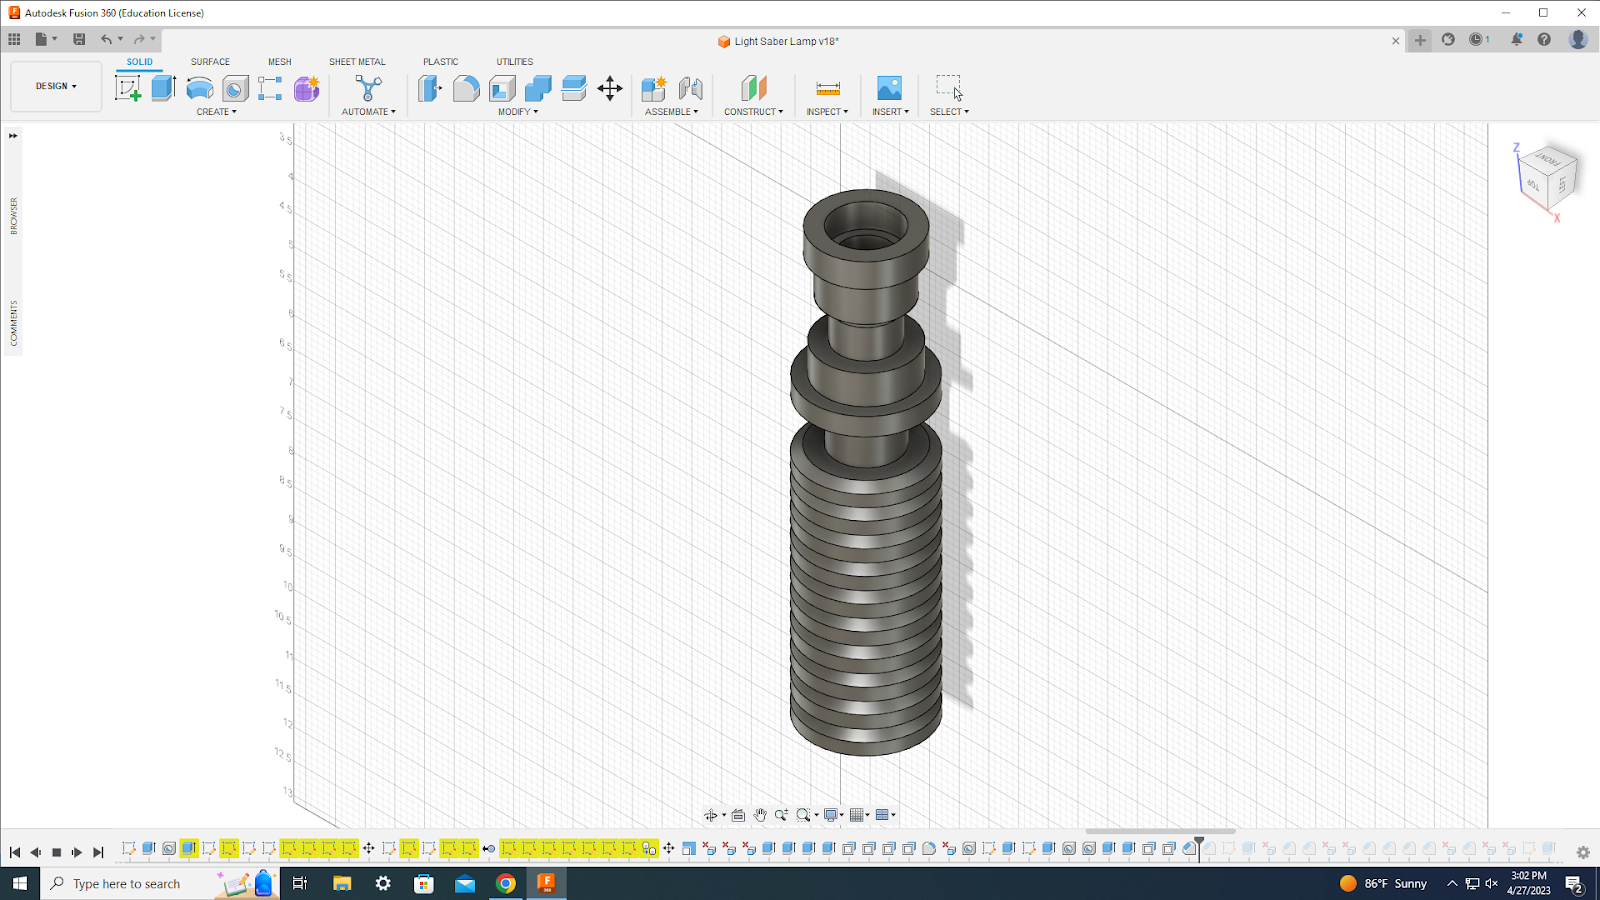
Task: Open the Create Form tool
Action: (307, 88)
